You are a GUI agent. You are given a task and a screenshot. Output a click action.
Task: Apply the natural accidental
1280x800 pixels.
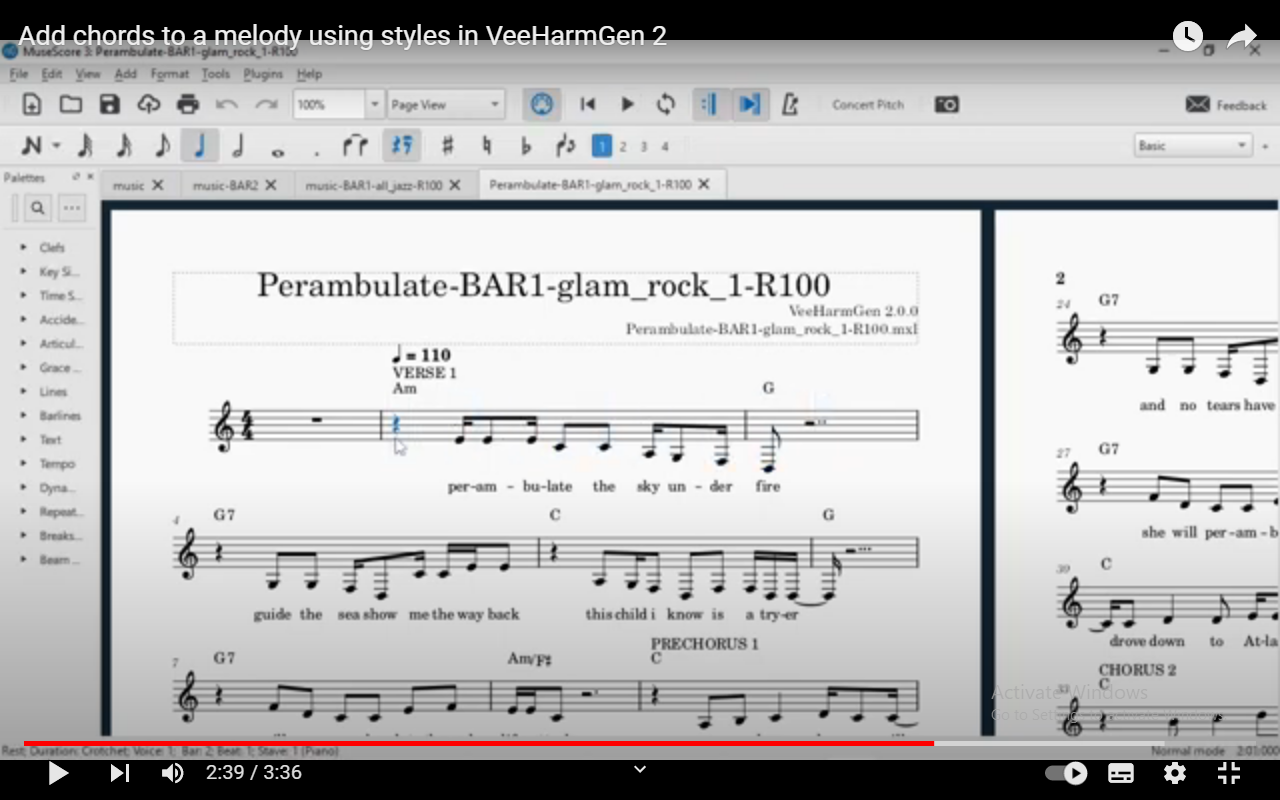[x=486, y=146]
